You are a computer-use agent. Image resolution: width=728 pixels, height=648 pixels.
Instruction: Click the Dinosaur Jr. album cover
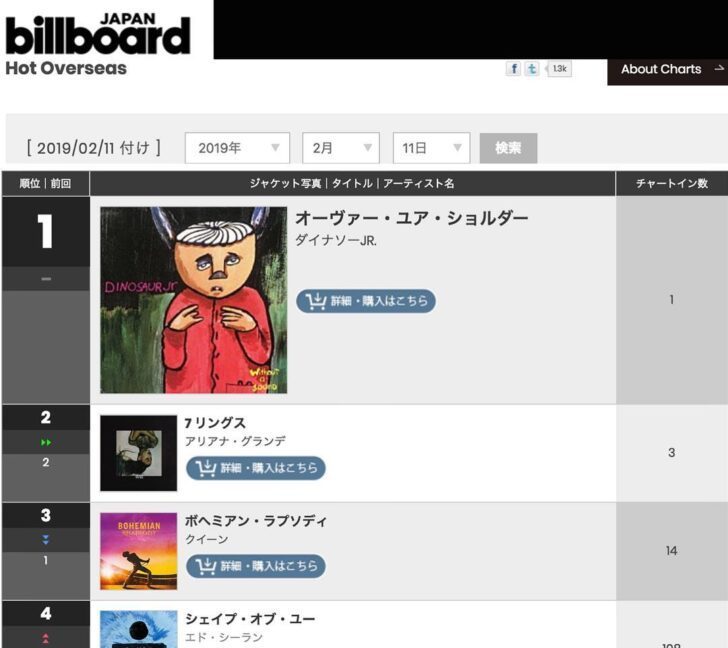pos(194,300)
